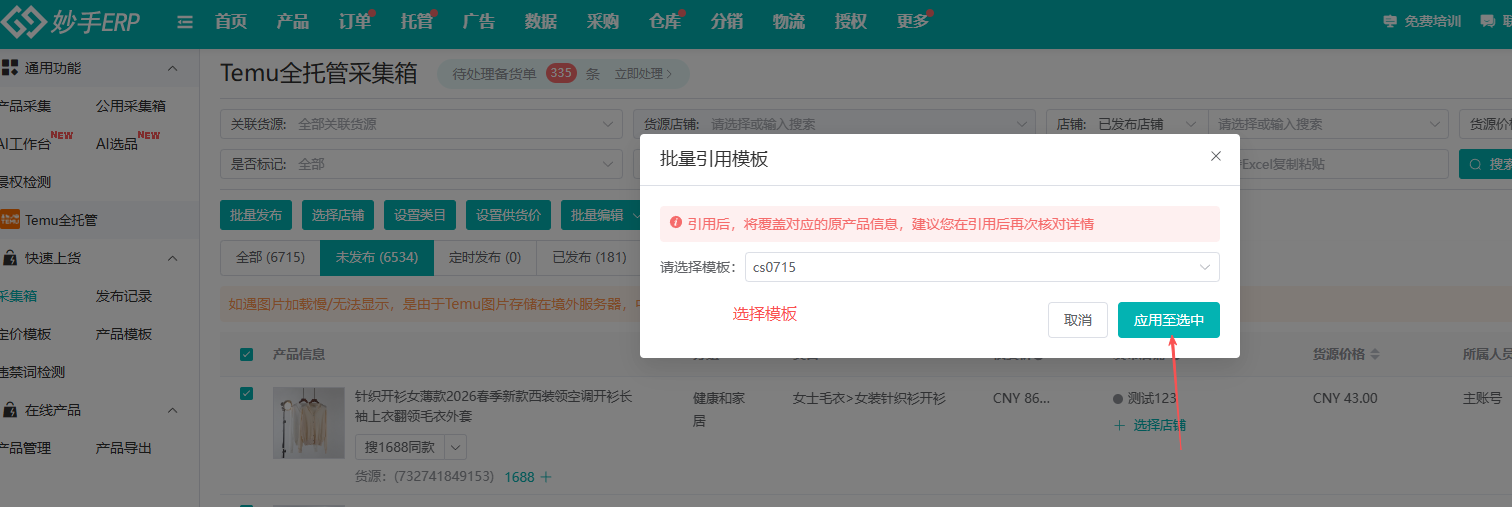The width and height of the screenshot is (1512, 507).
Task: Click the CNY 43.00 price cell
Action: pos(1345,398)
